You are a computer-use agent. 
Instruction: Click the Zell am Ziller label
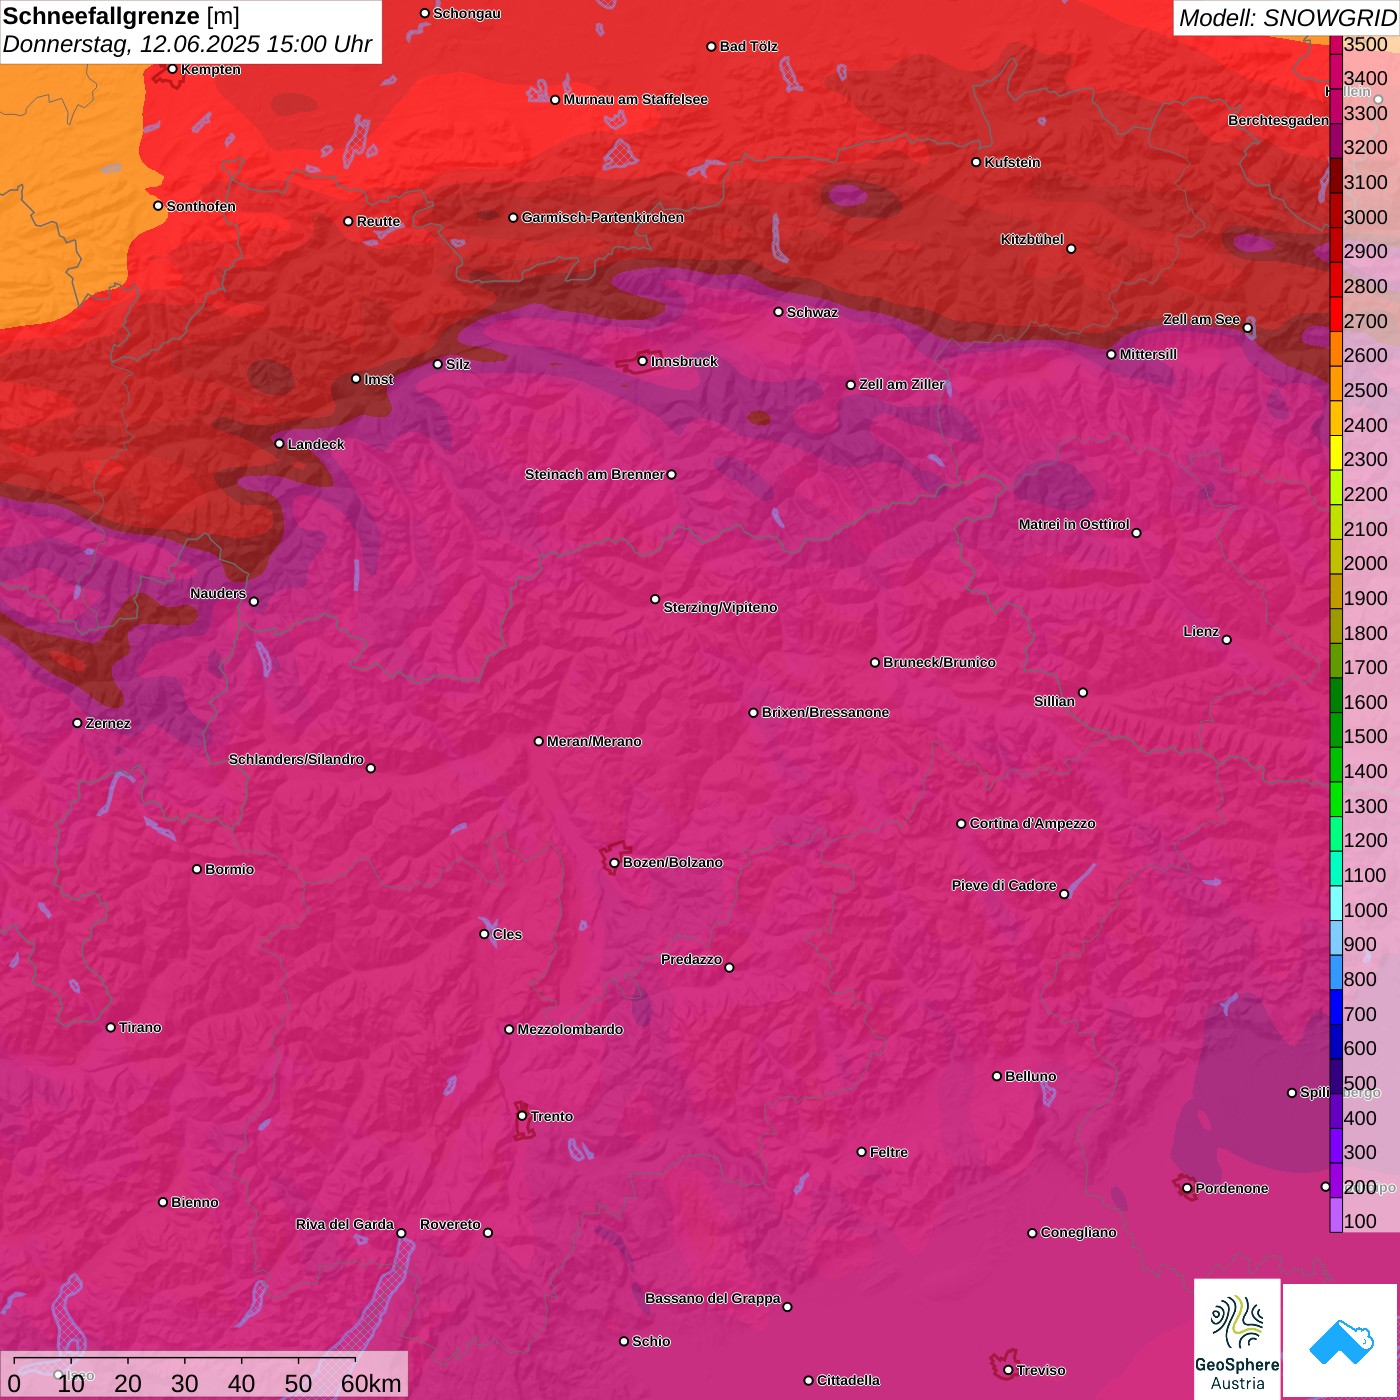click(902, 384)
